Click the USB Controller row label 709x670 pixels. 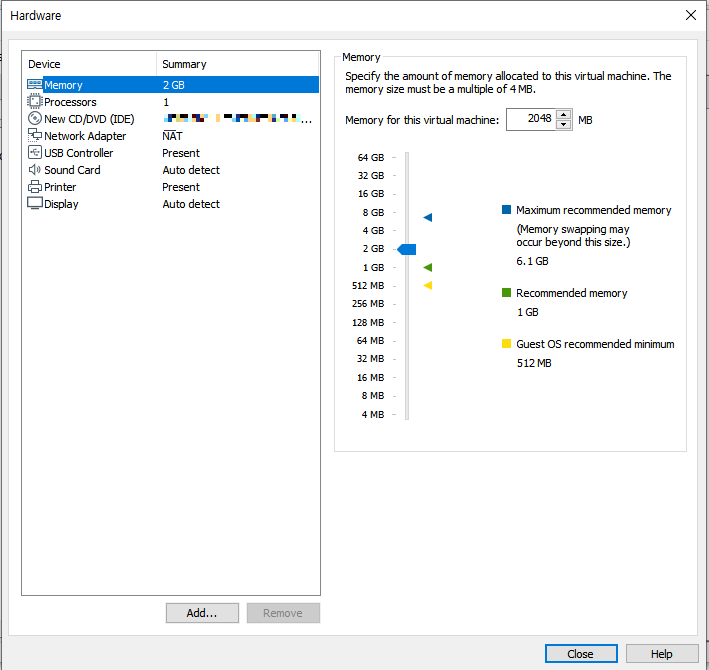78,153
